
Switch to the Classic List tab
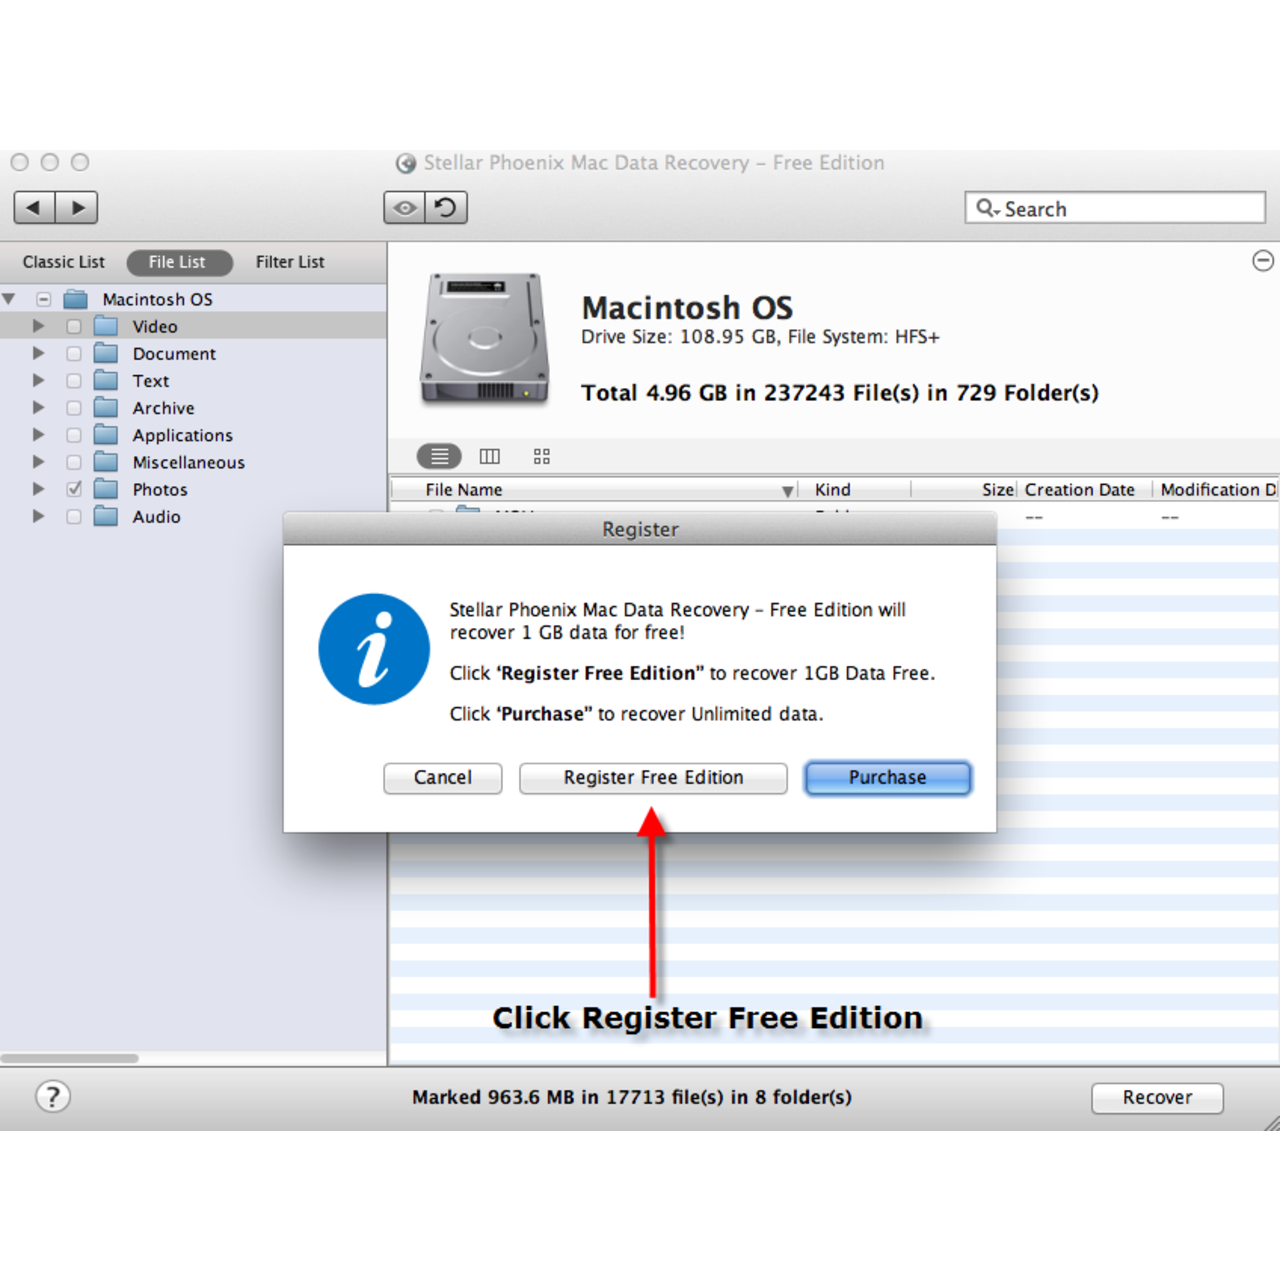click(64, 262)
